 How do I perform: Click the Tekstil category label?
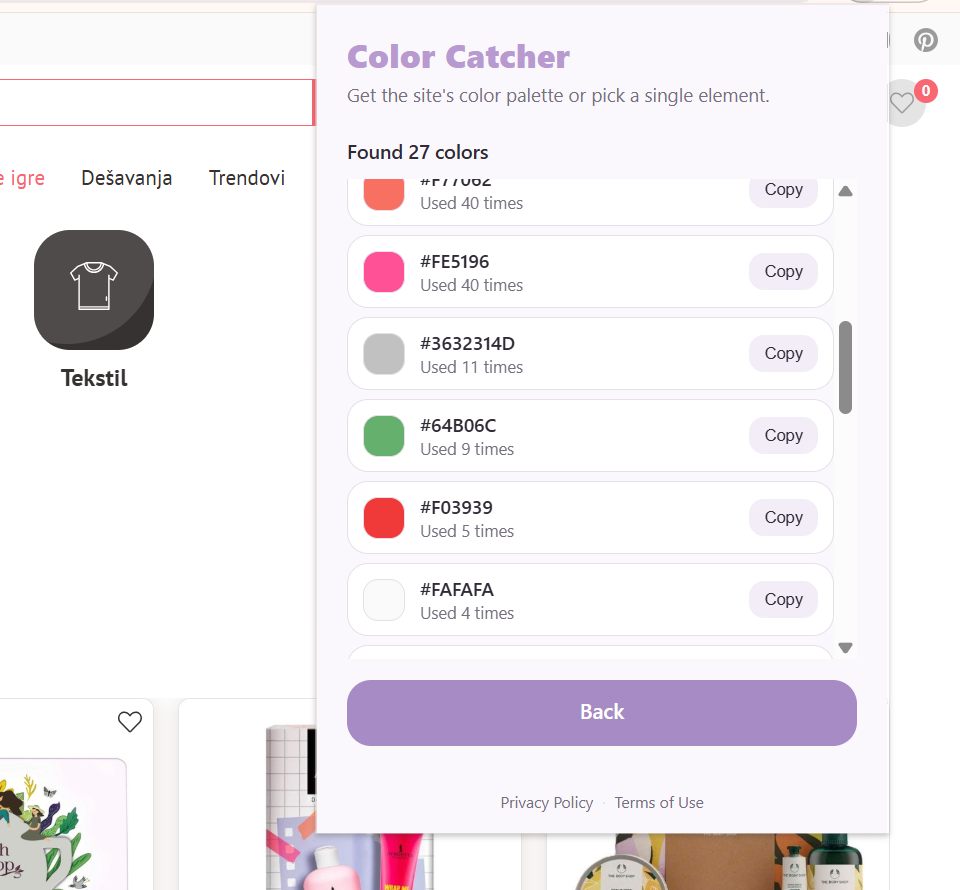click(x=94, y=378)
